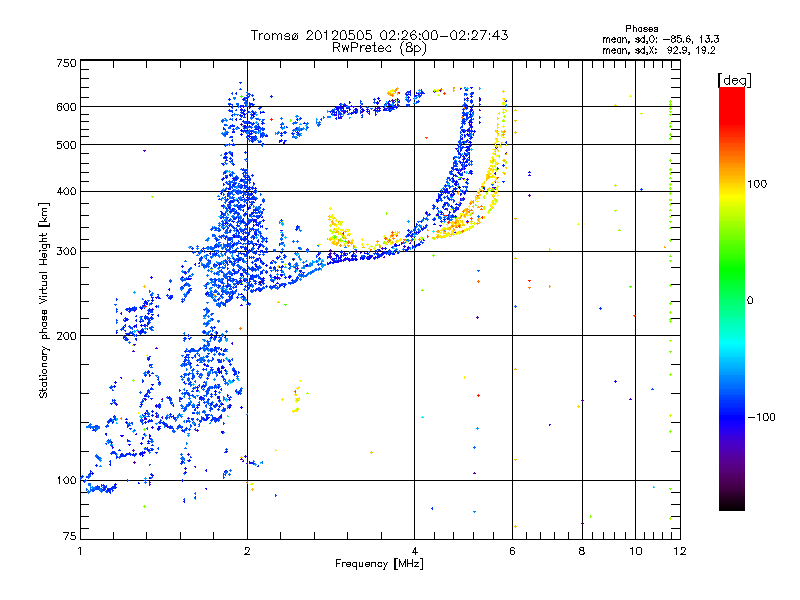This screenshot has height=600, width=800.
Task: Click the 'RwPretec (8p)' subtitle
Action: (x=380, y=48)
